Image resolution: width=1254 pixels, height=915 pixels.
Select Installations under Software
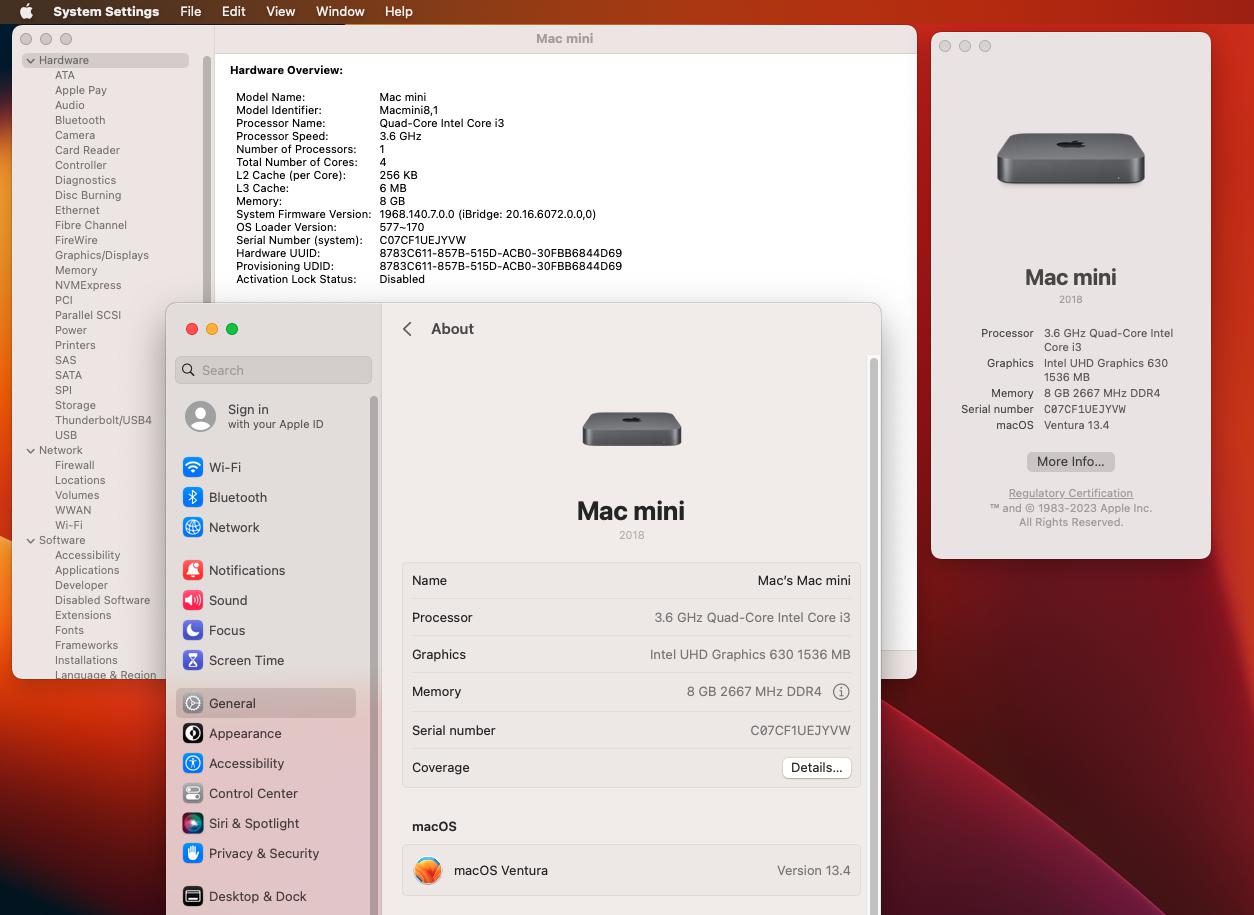click(x=86, y=660)
